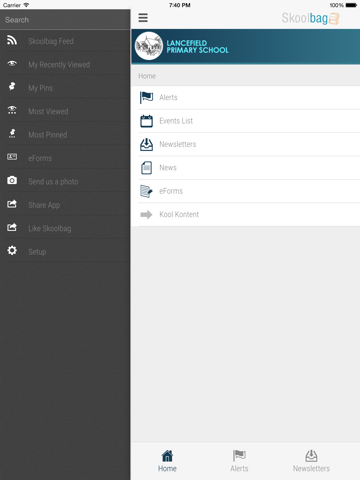Select My Pins in the sidebar
Image resolution: width=360 pixels, height=480 pixels.
(65, 88)
